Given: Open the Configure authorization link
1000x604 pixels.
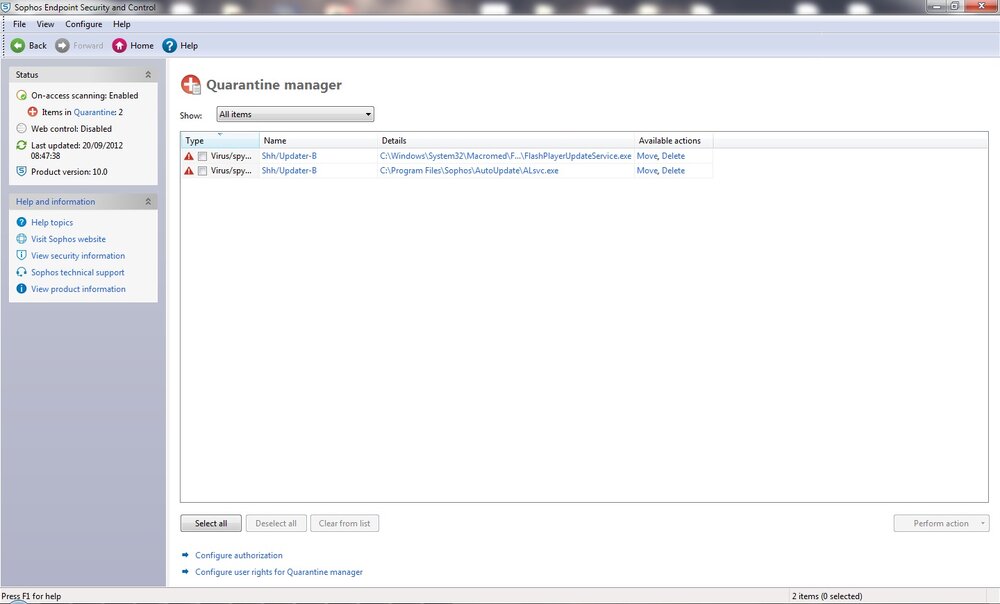Looking at the screenshot, I should point(239,555).
